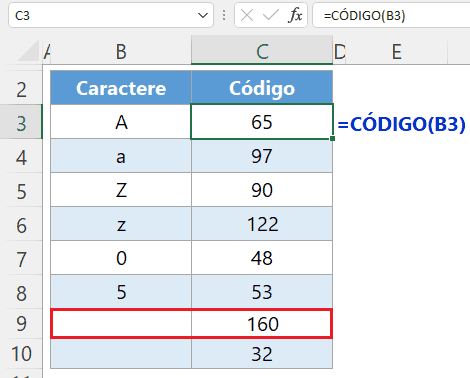Select column D header
470x378 pixels.
click(x=339, y=52)
